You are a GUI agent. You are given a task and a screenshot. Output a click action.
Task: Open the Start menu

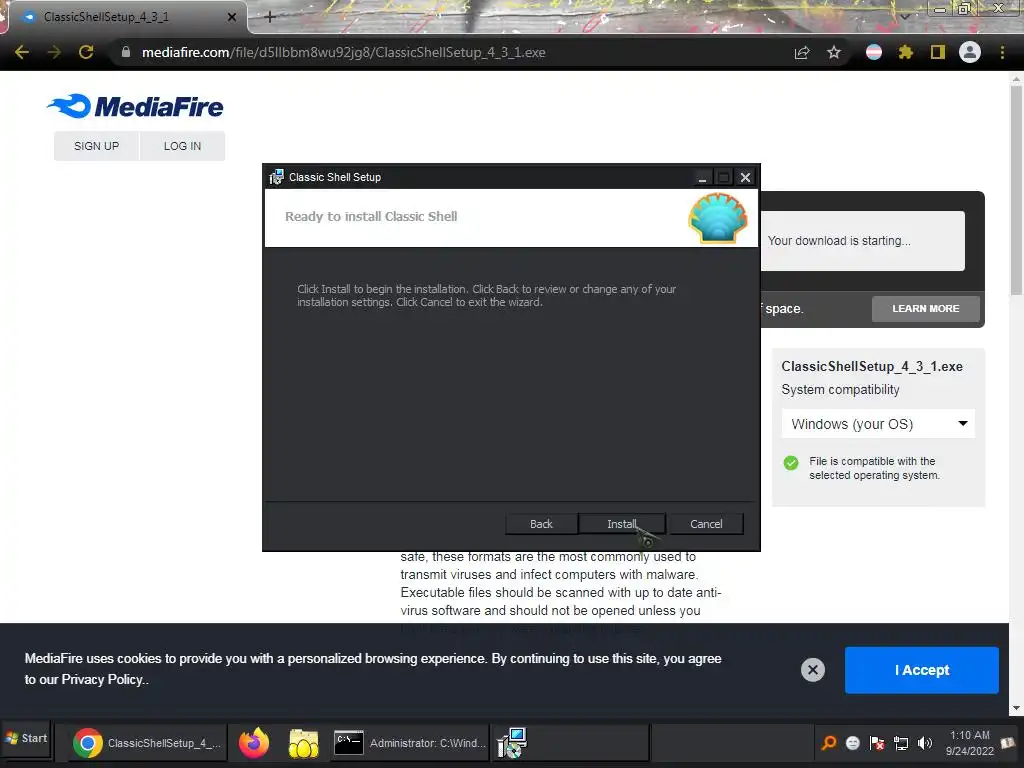[x=26, y=739]
